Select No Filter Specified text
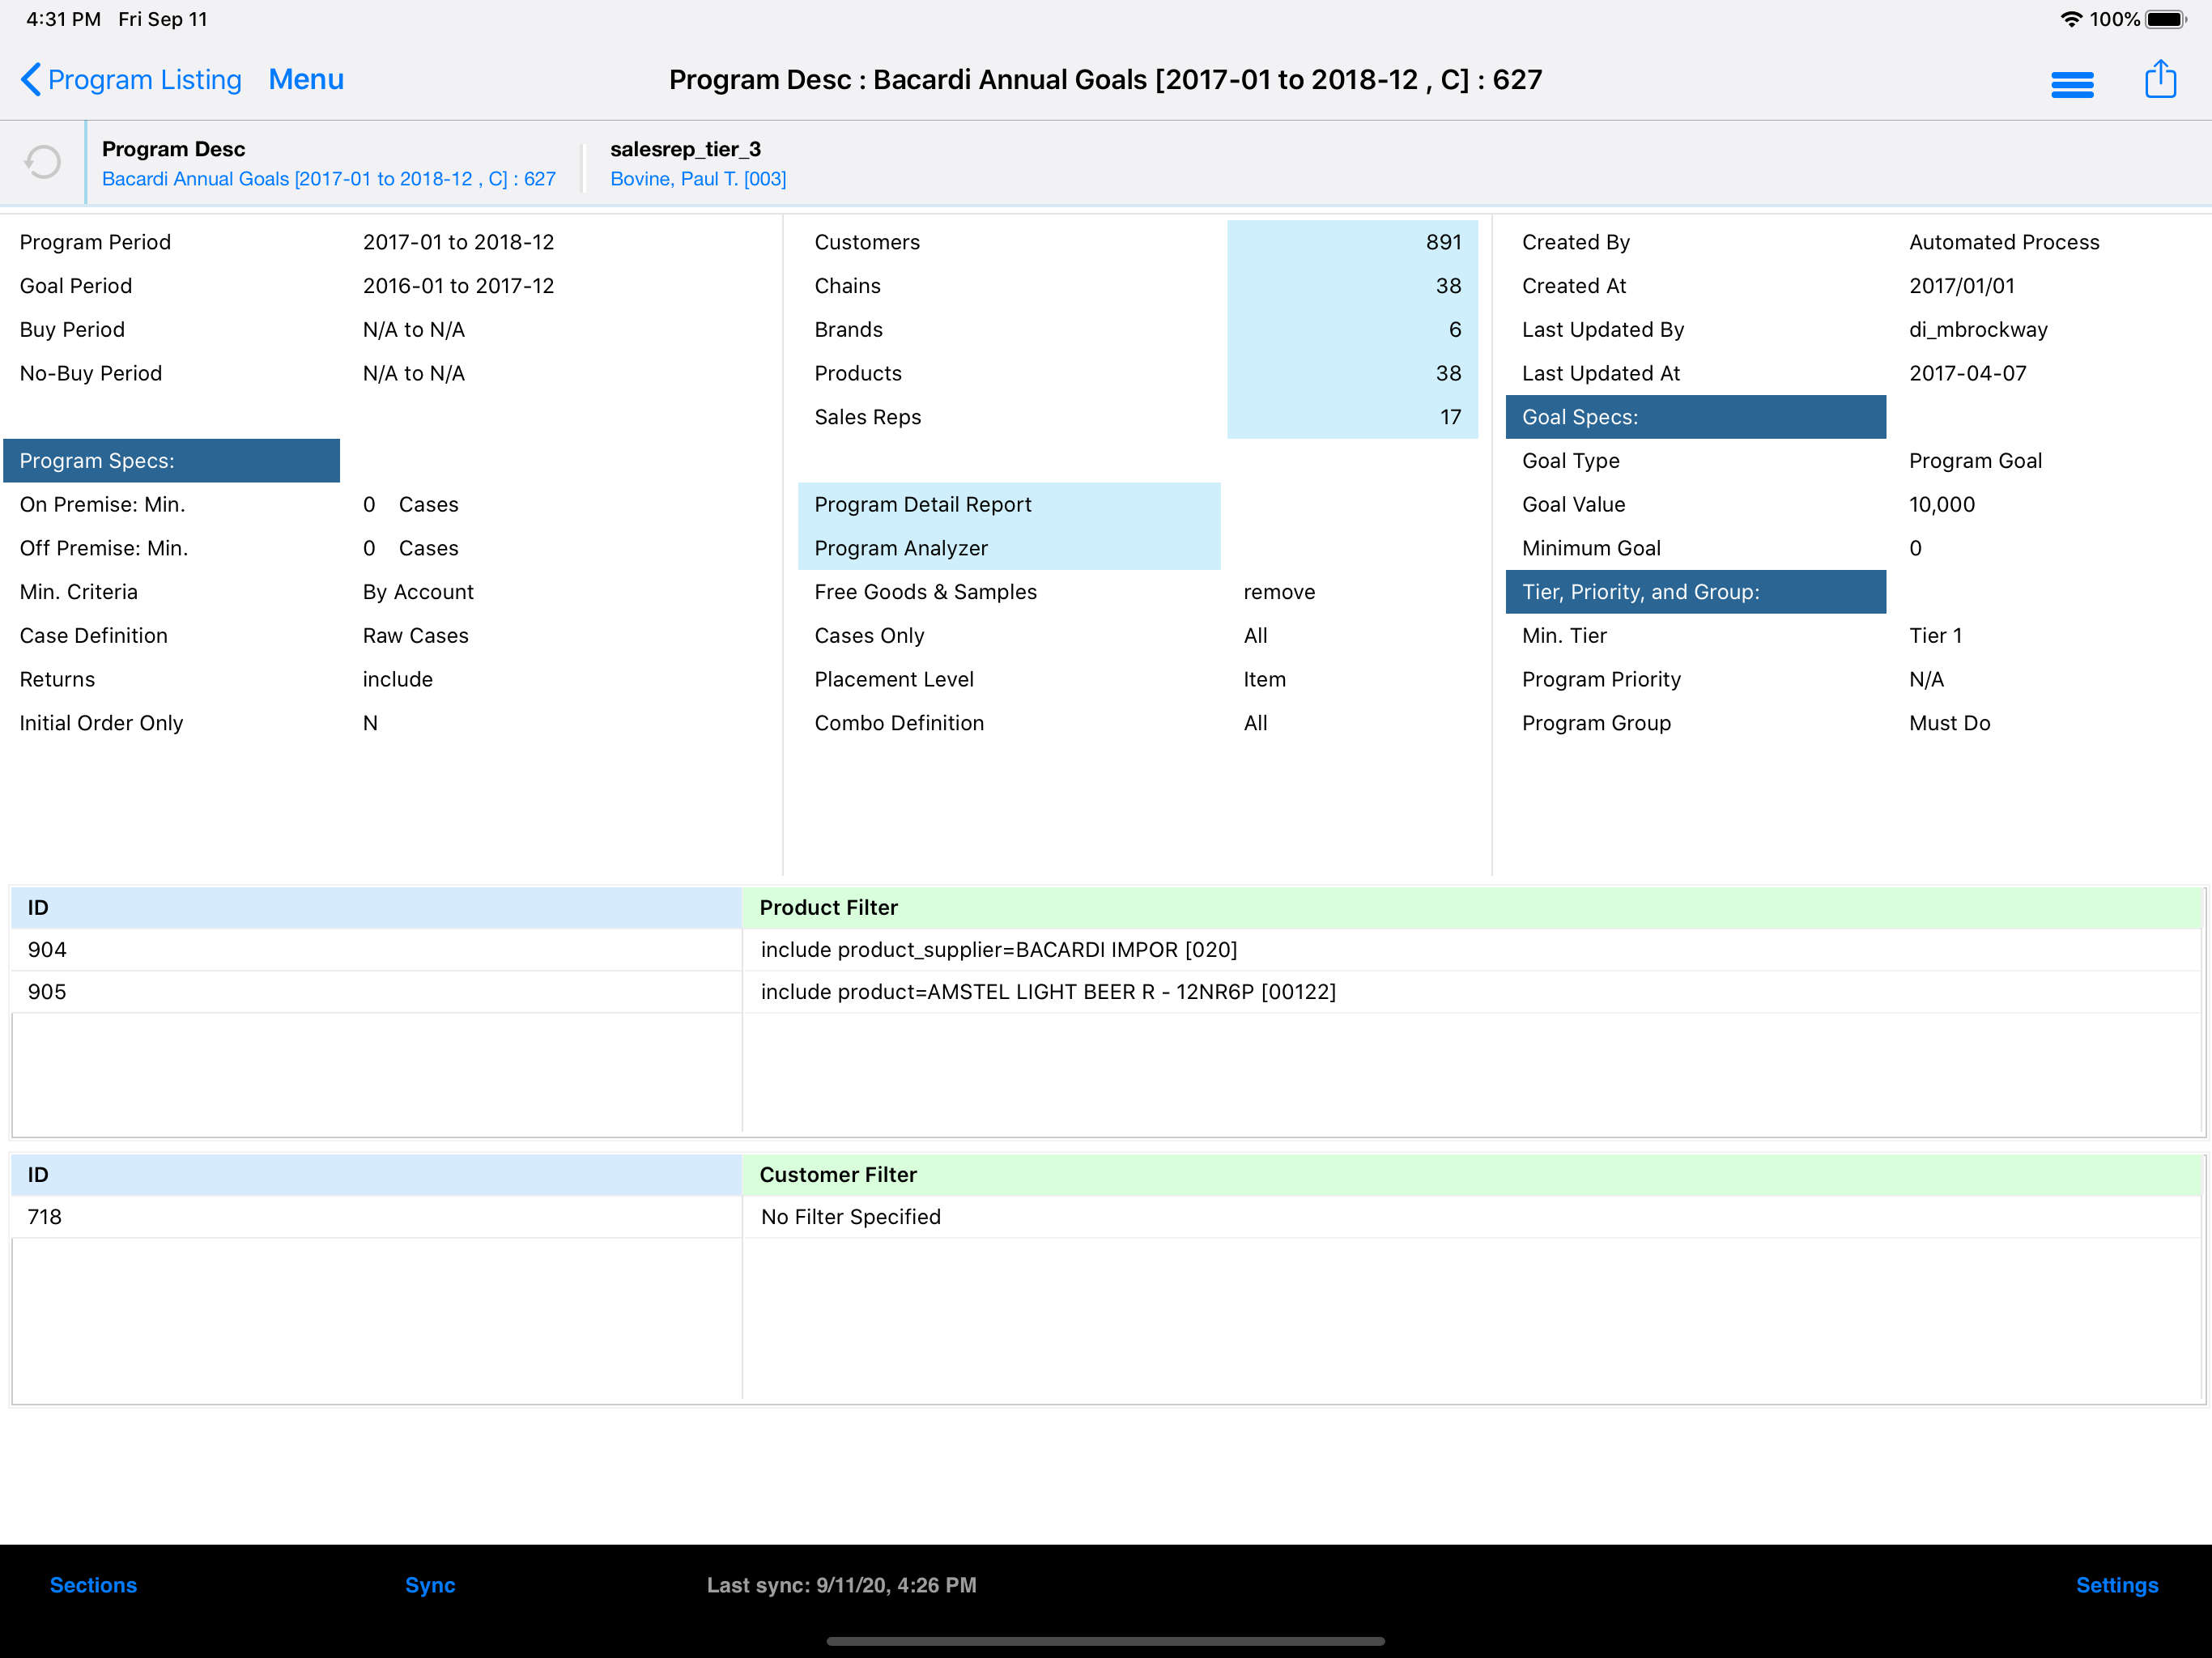Viewport: 2212px width, 1658px height. coord(851,1217)
